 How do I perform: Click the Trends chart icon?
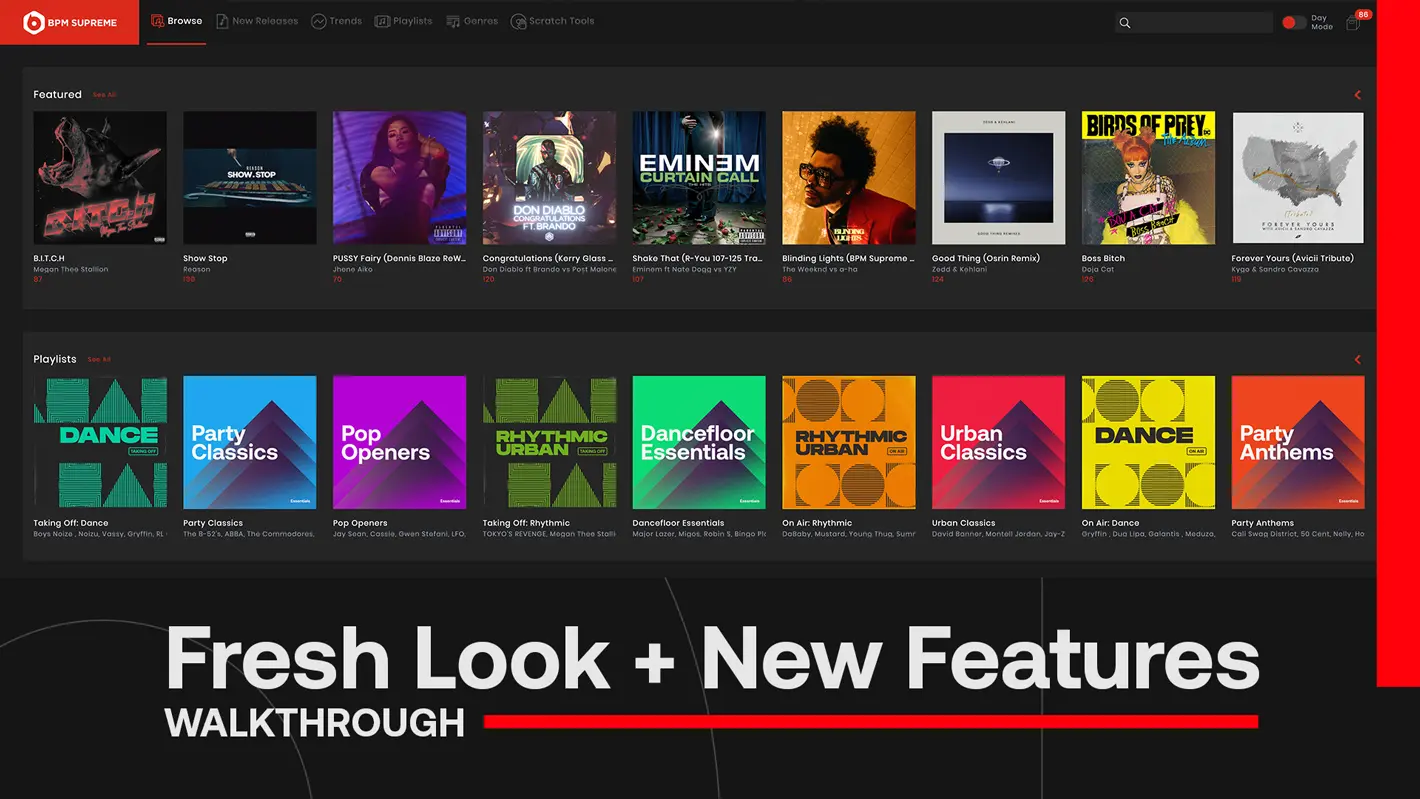pos(319,21)
